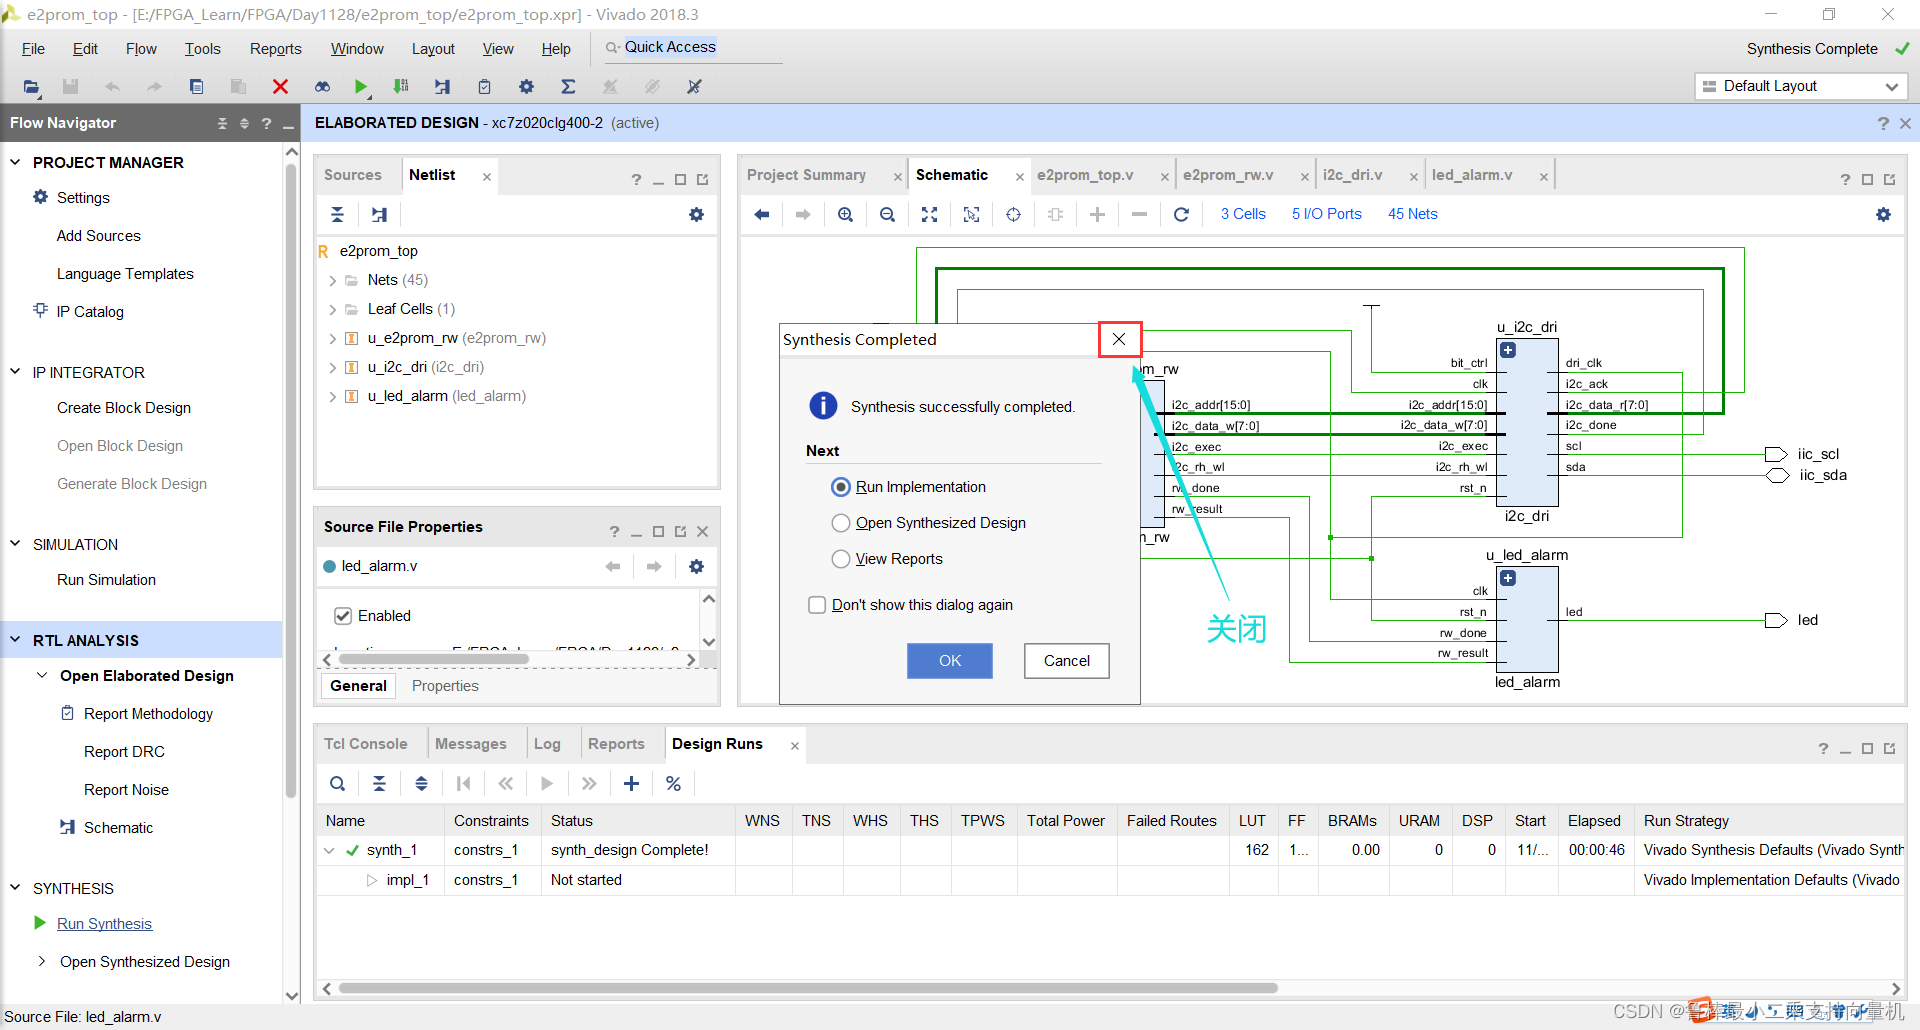Click Cancel in Synthesis Completed dialog
Screen dimensions: 1920x1030
pos(1067,661)
